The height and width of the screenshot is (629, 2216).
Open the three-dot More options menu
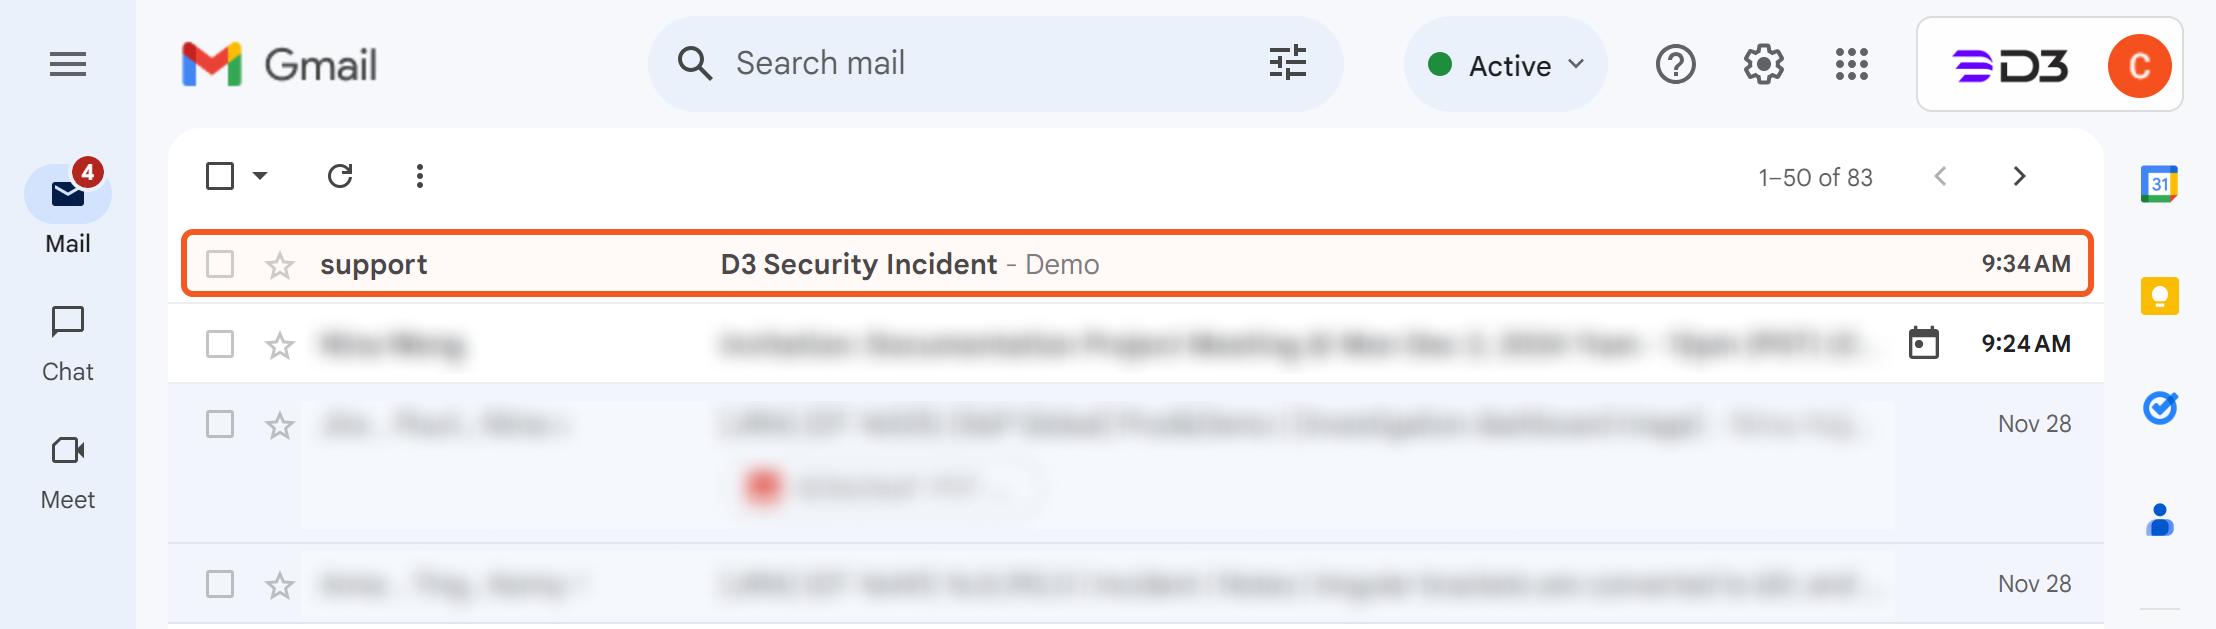point(420,176)
